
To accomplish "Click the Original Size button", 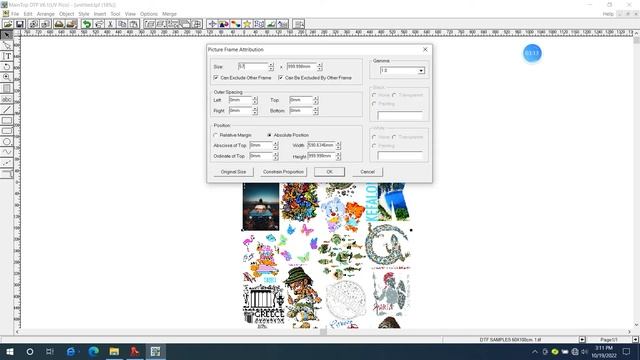I will (233, 172).
